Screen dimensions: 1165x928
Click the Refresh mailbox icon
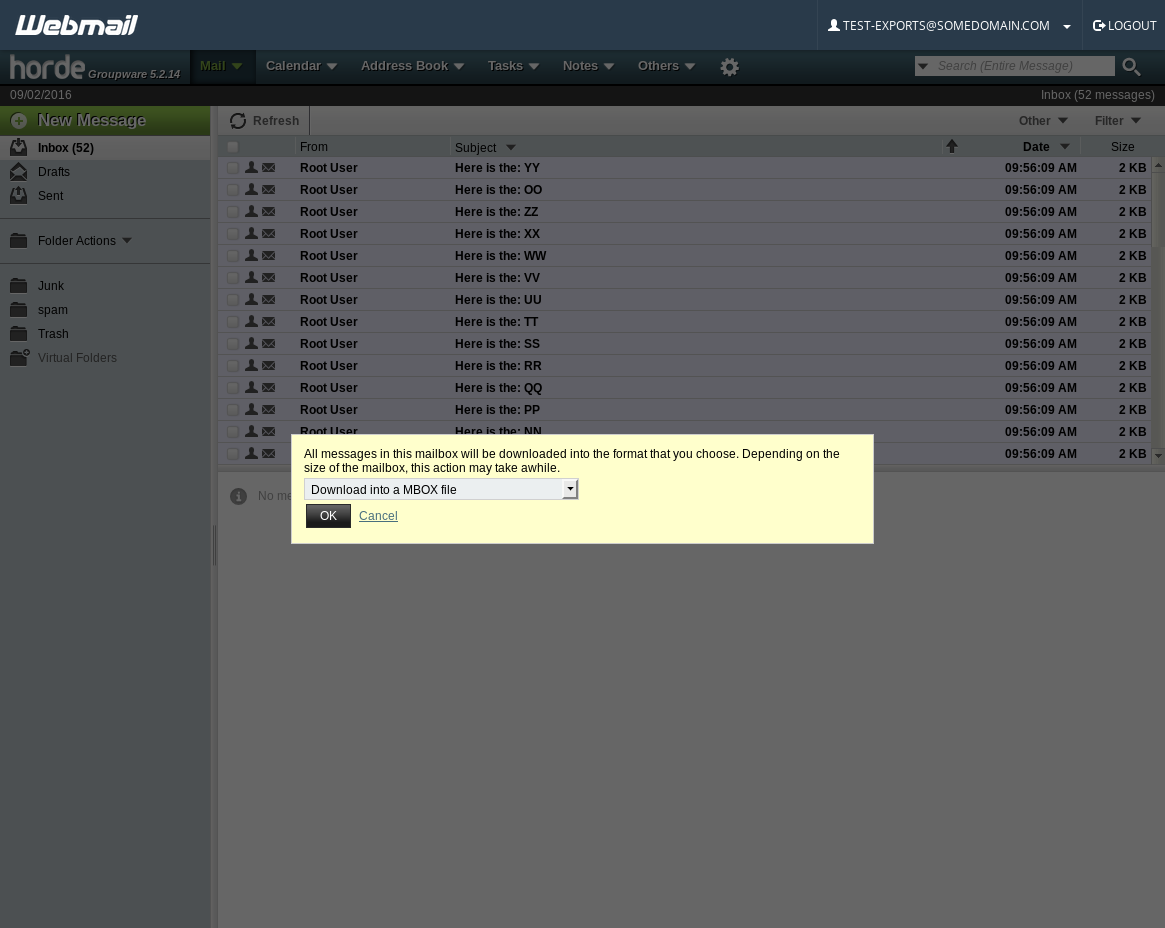(238, 120)
